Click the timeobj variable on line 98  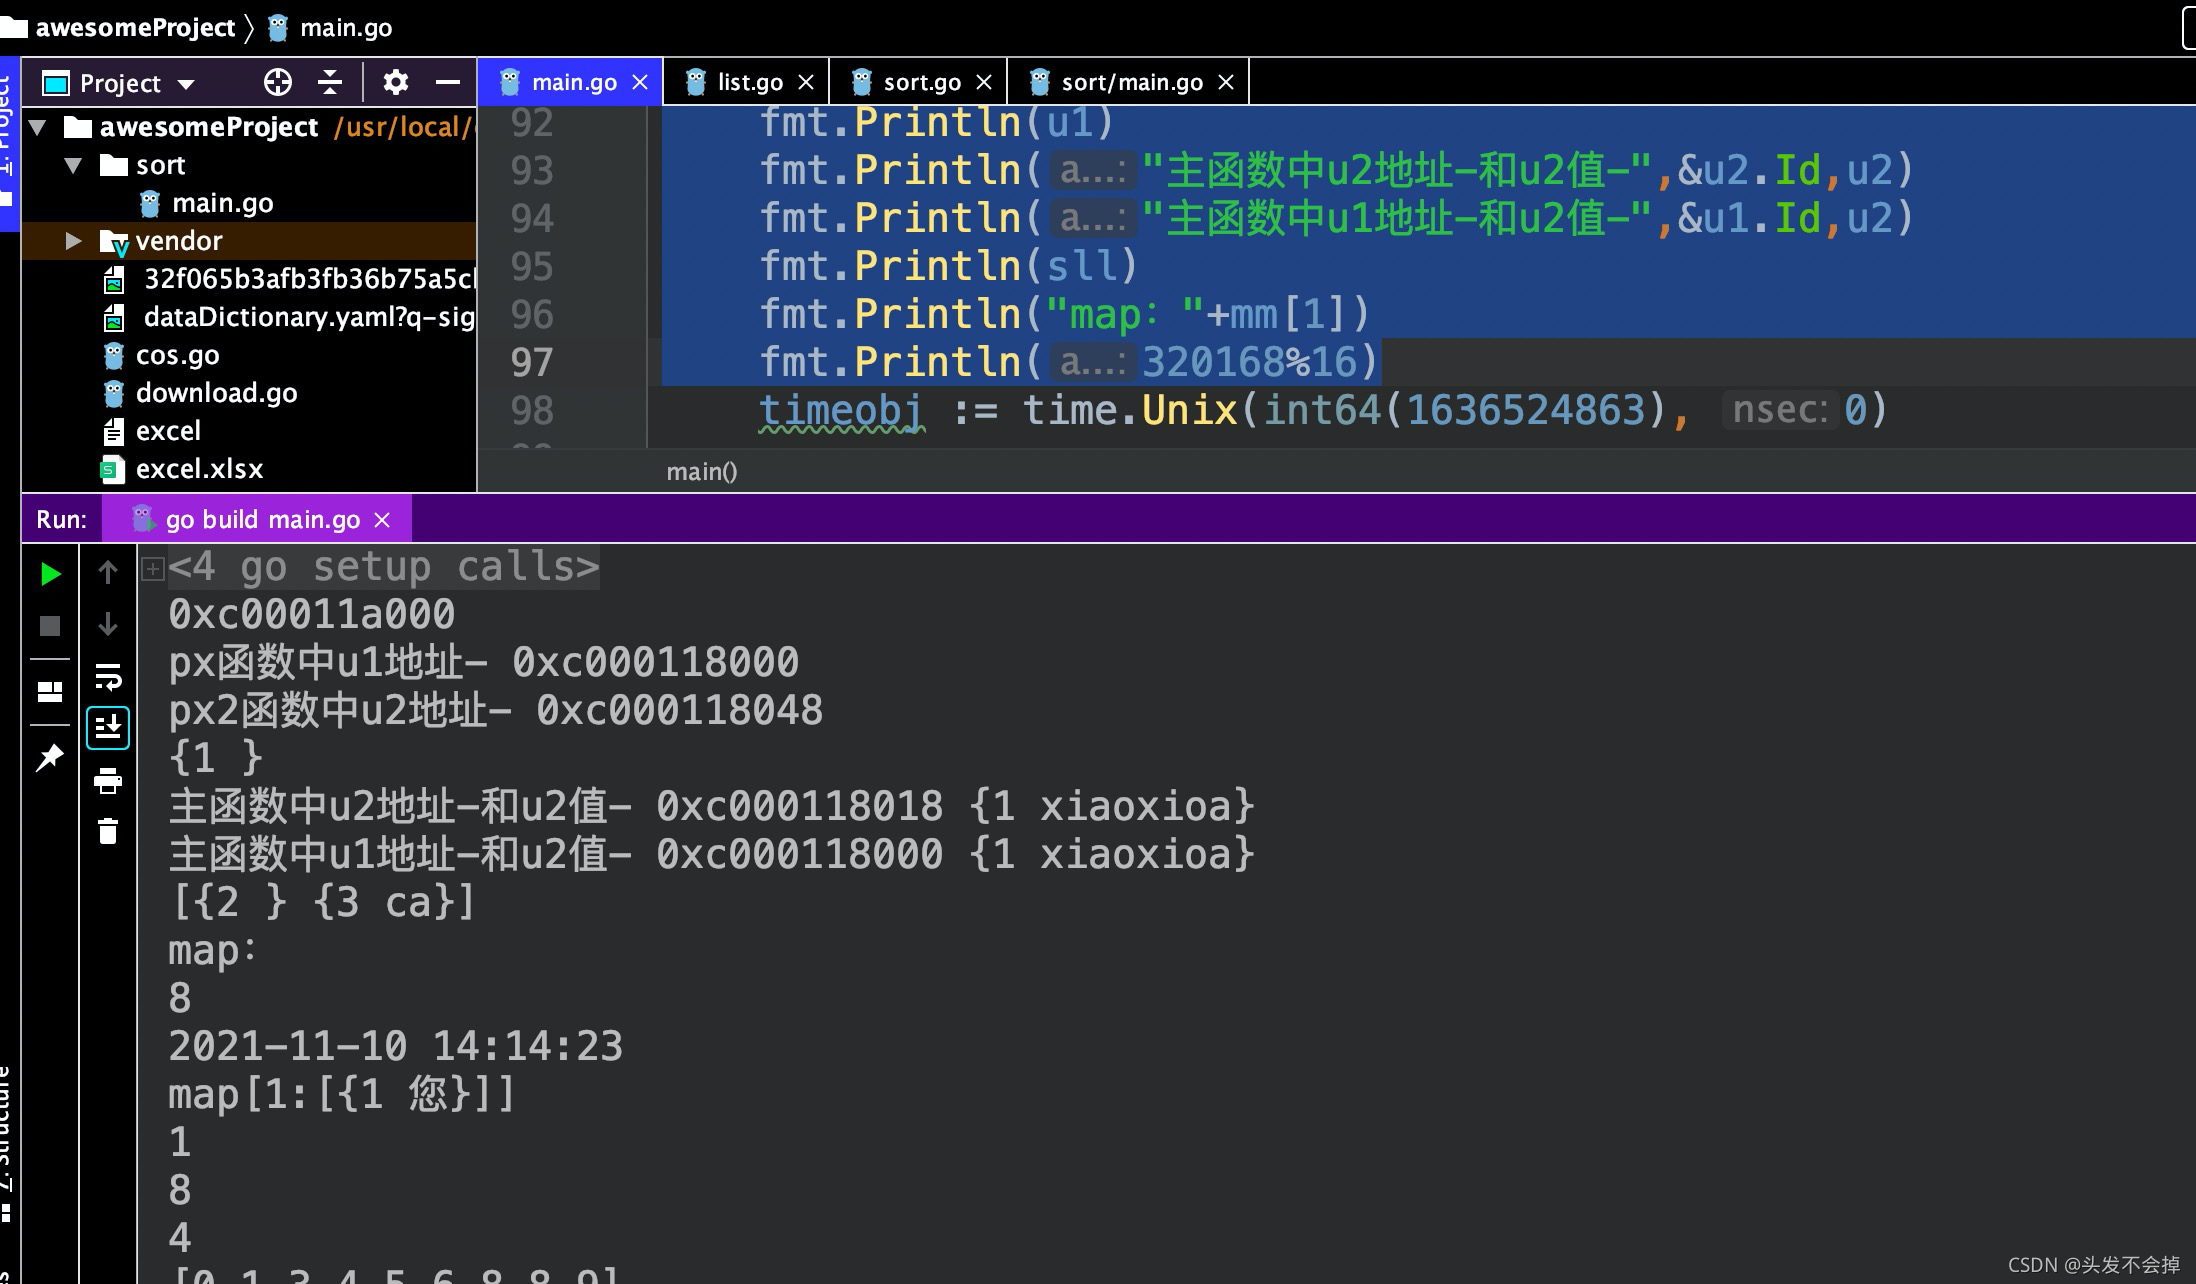(841, 411)
